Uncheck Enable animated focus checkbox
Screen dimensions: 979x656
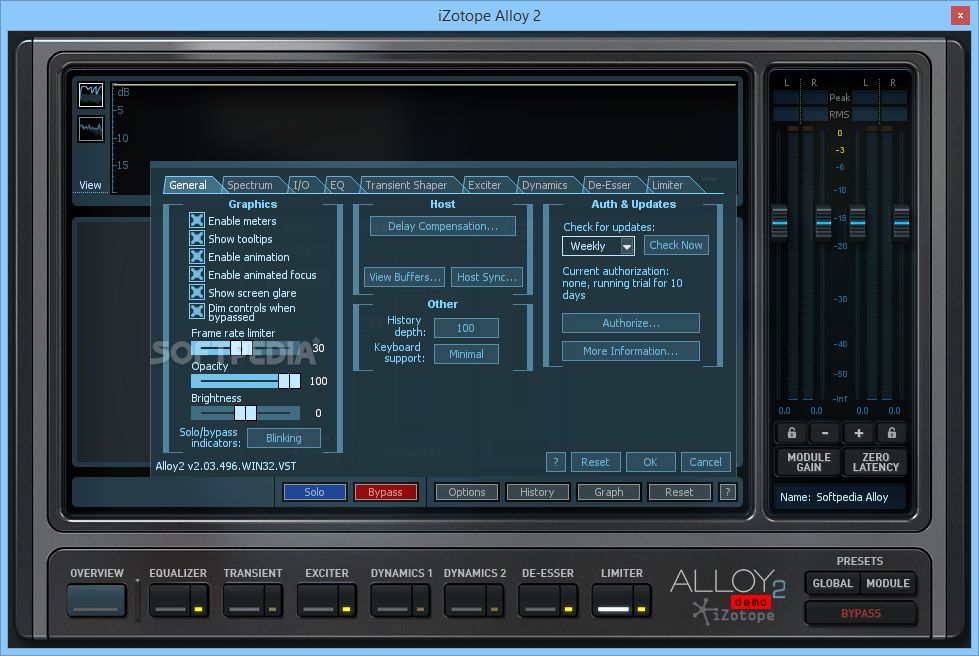tap(197, 275)
